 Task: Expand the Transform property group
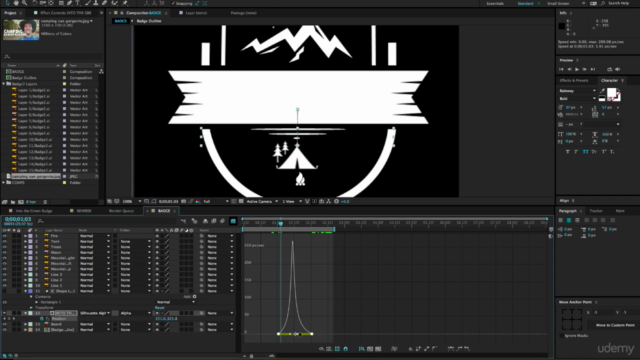click(31, 308)
